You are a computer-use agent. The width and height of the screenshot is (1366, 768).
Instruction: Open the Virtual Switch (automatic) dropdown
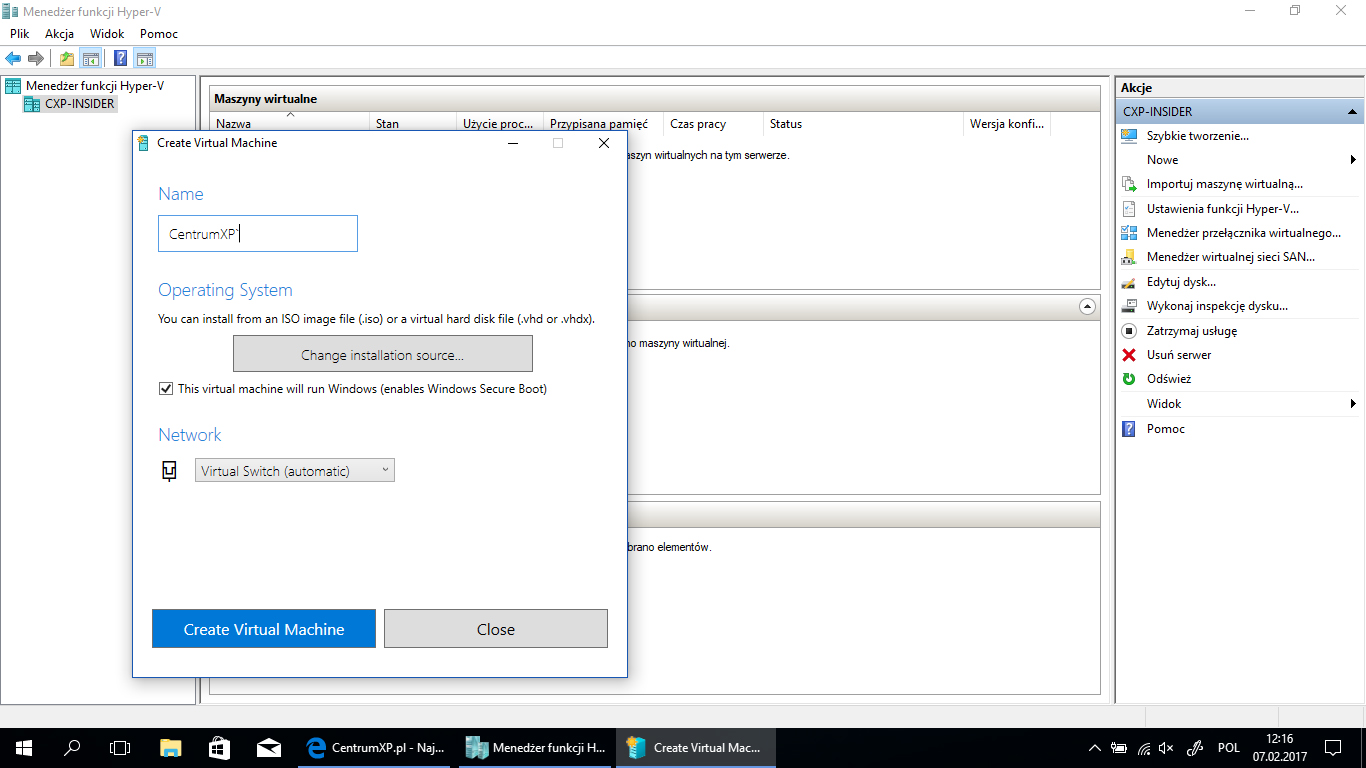point(295,470)
